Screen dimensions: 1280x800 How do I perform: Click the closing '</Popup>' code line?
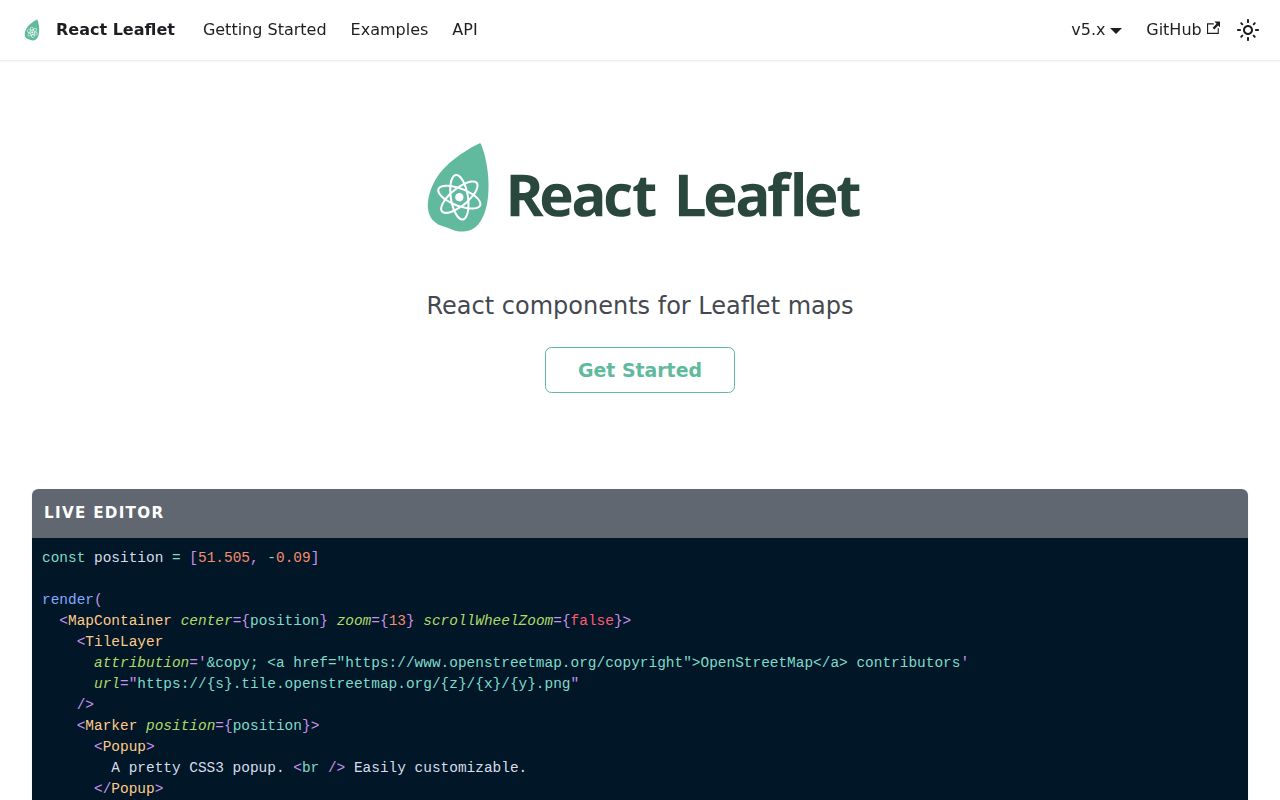[x=129, y=788]
